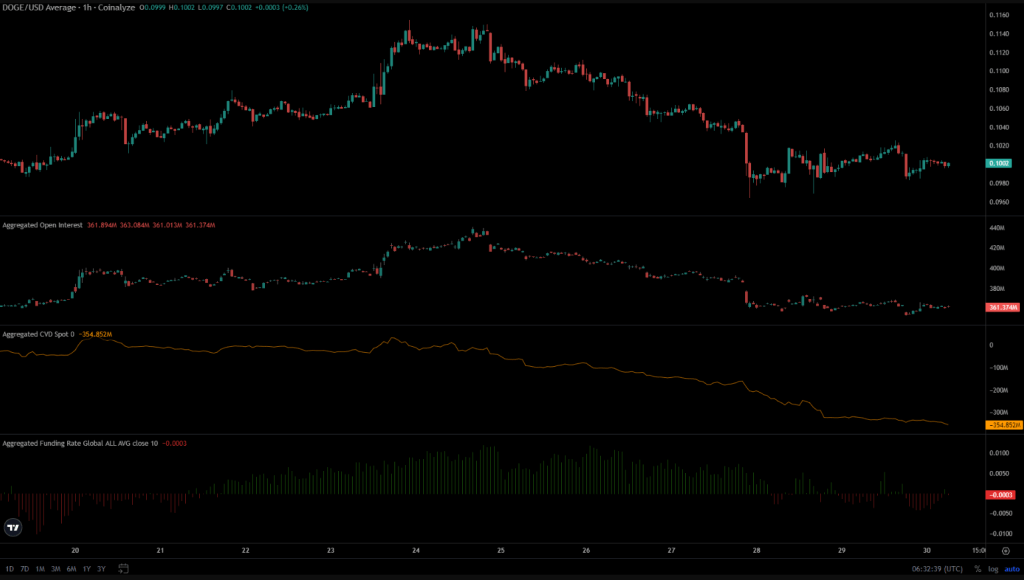Click the red -0.0003 funding rate label
The width and height of the screenshot is (1024, 580).
tap(1000, 494)
